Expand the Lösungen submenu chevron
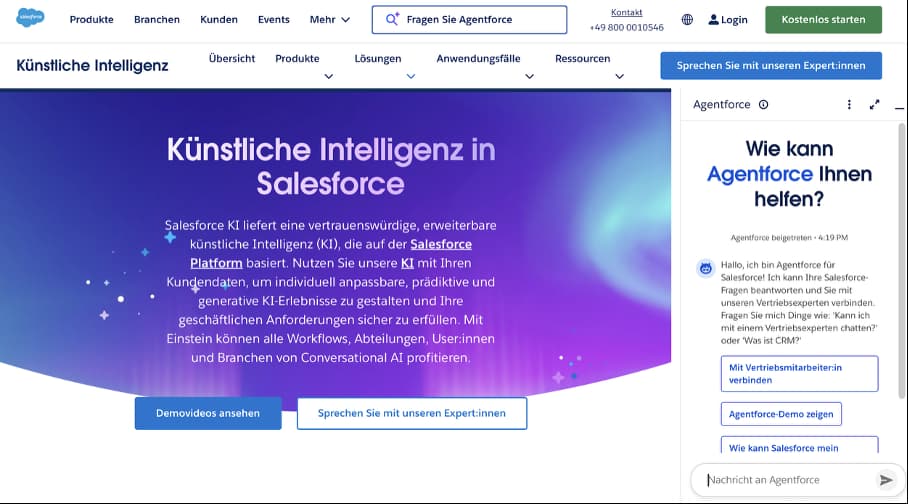This screenshot has width=908, height=504. pos(411,76)
